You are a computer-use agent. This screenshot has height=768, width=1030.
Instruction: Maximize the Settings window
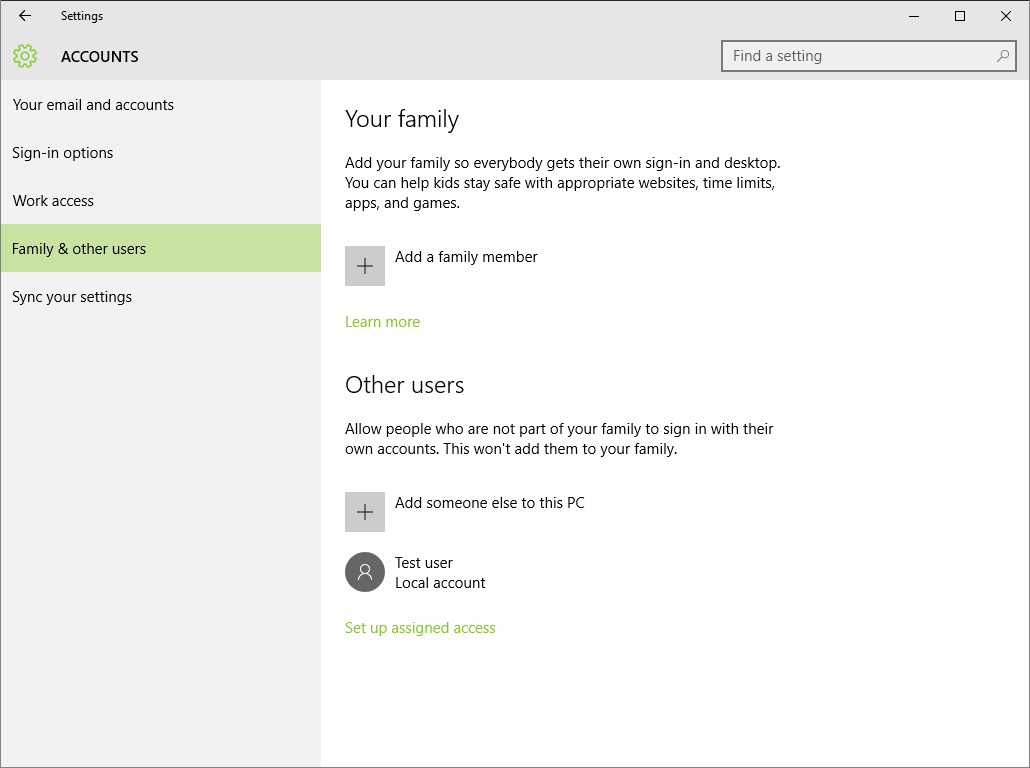tap(960, 16)
